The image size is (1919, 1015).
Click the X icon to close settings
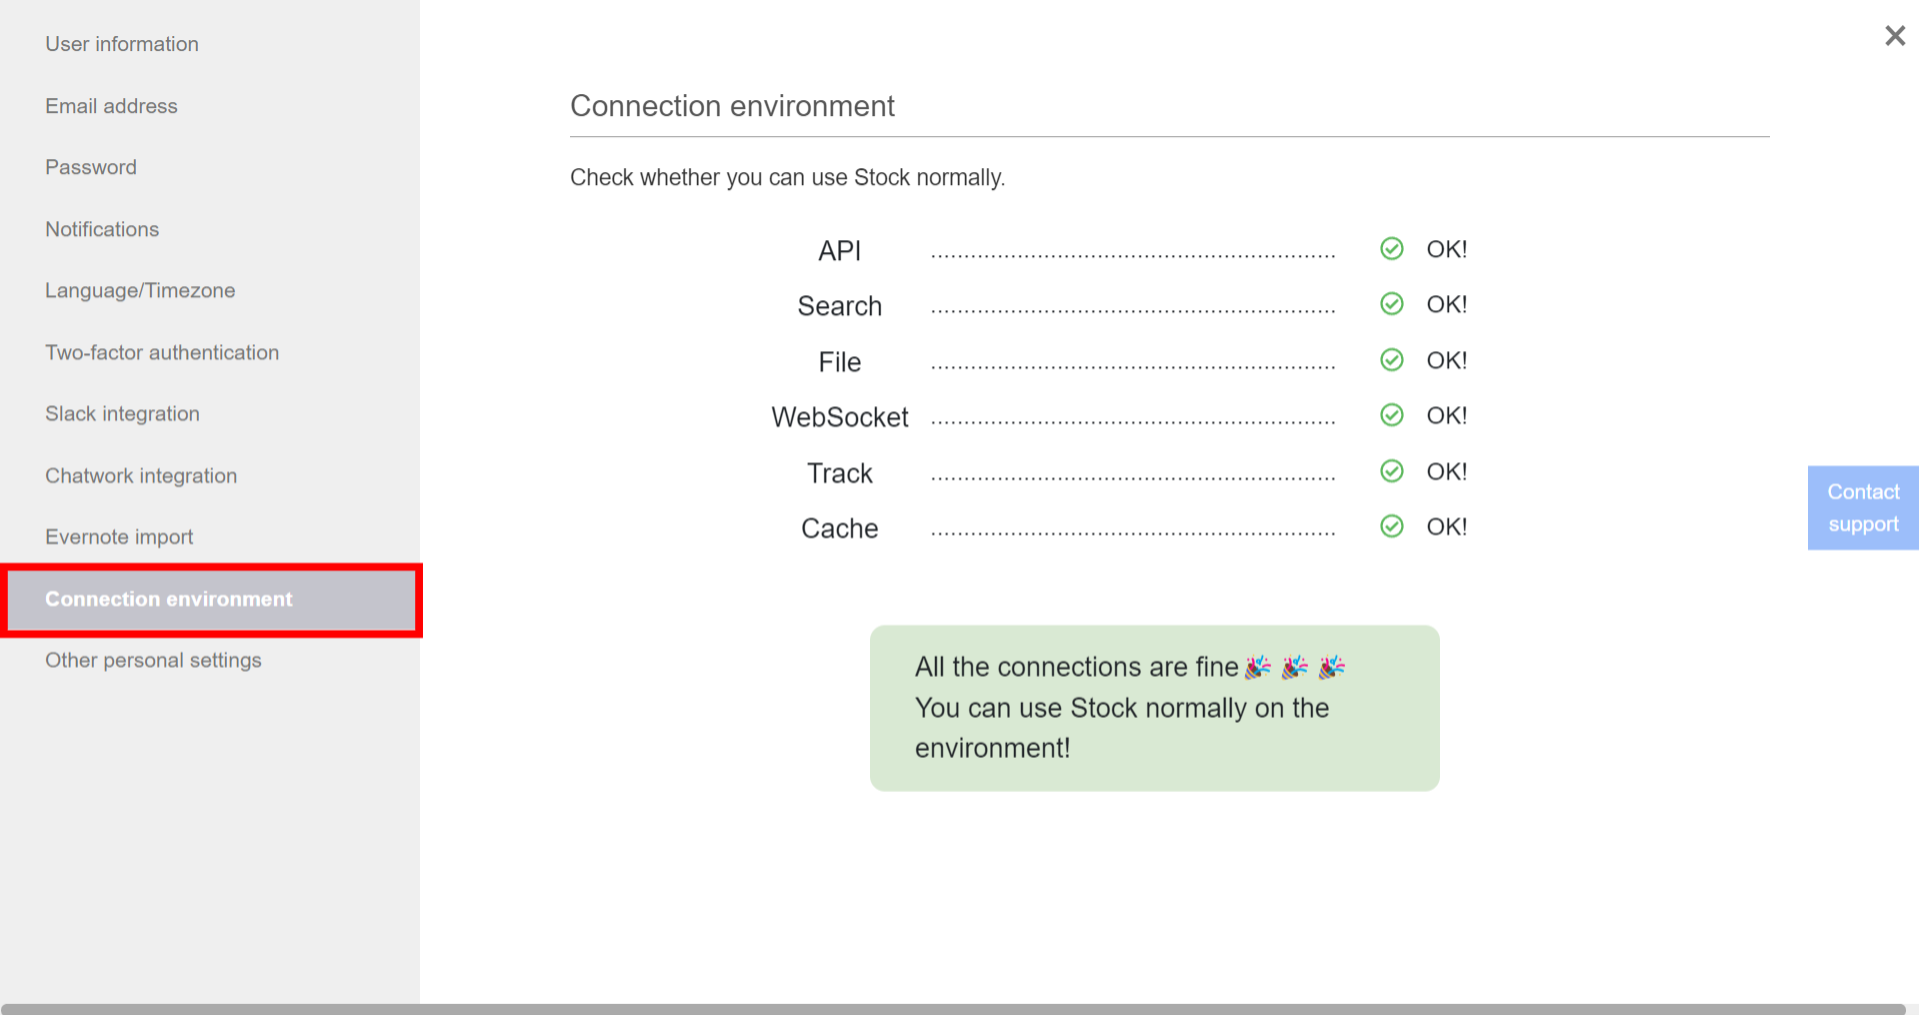(1894, 35)
